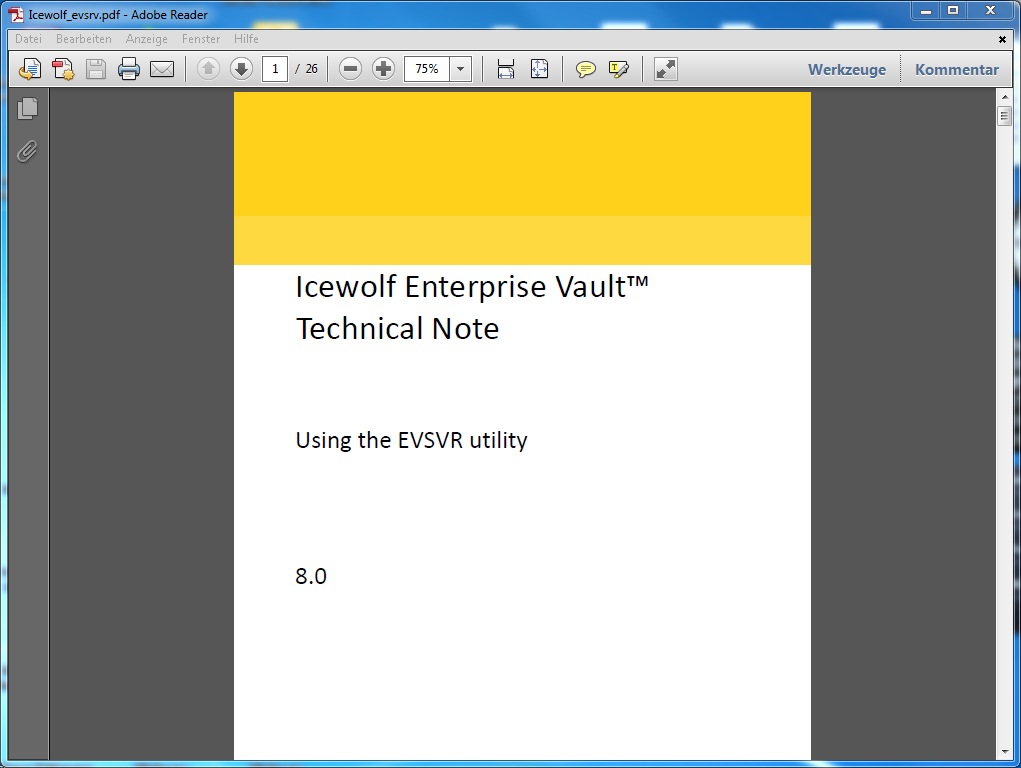Zoom in with the plus button
This screenshot has height=768, width=1021.
pyautogui.click(x=384, y=68)
